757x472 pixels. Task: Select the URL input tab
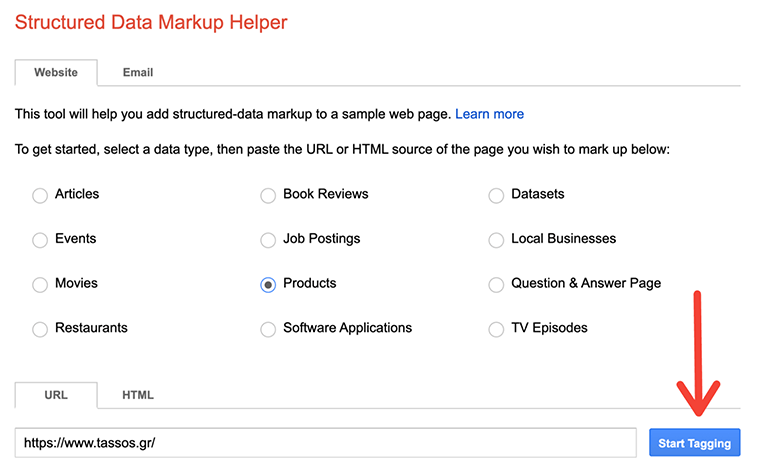[x=56, y=395]
